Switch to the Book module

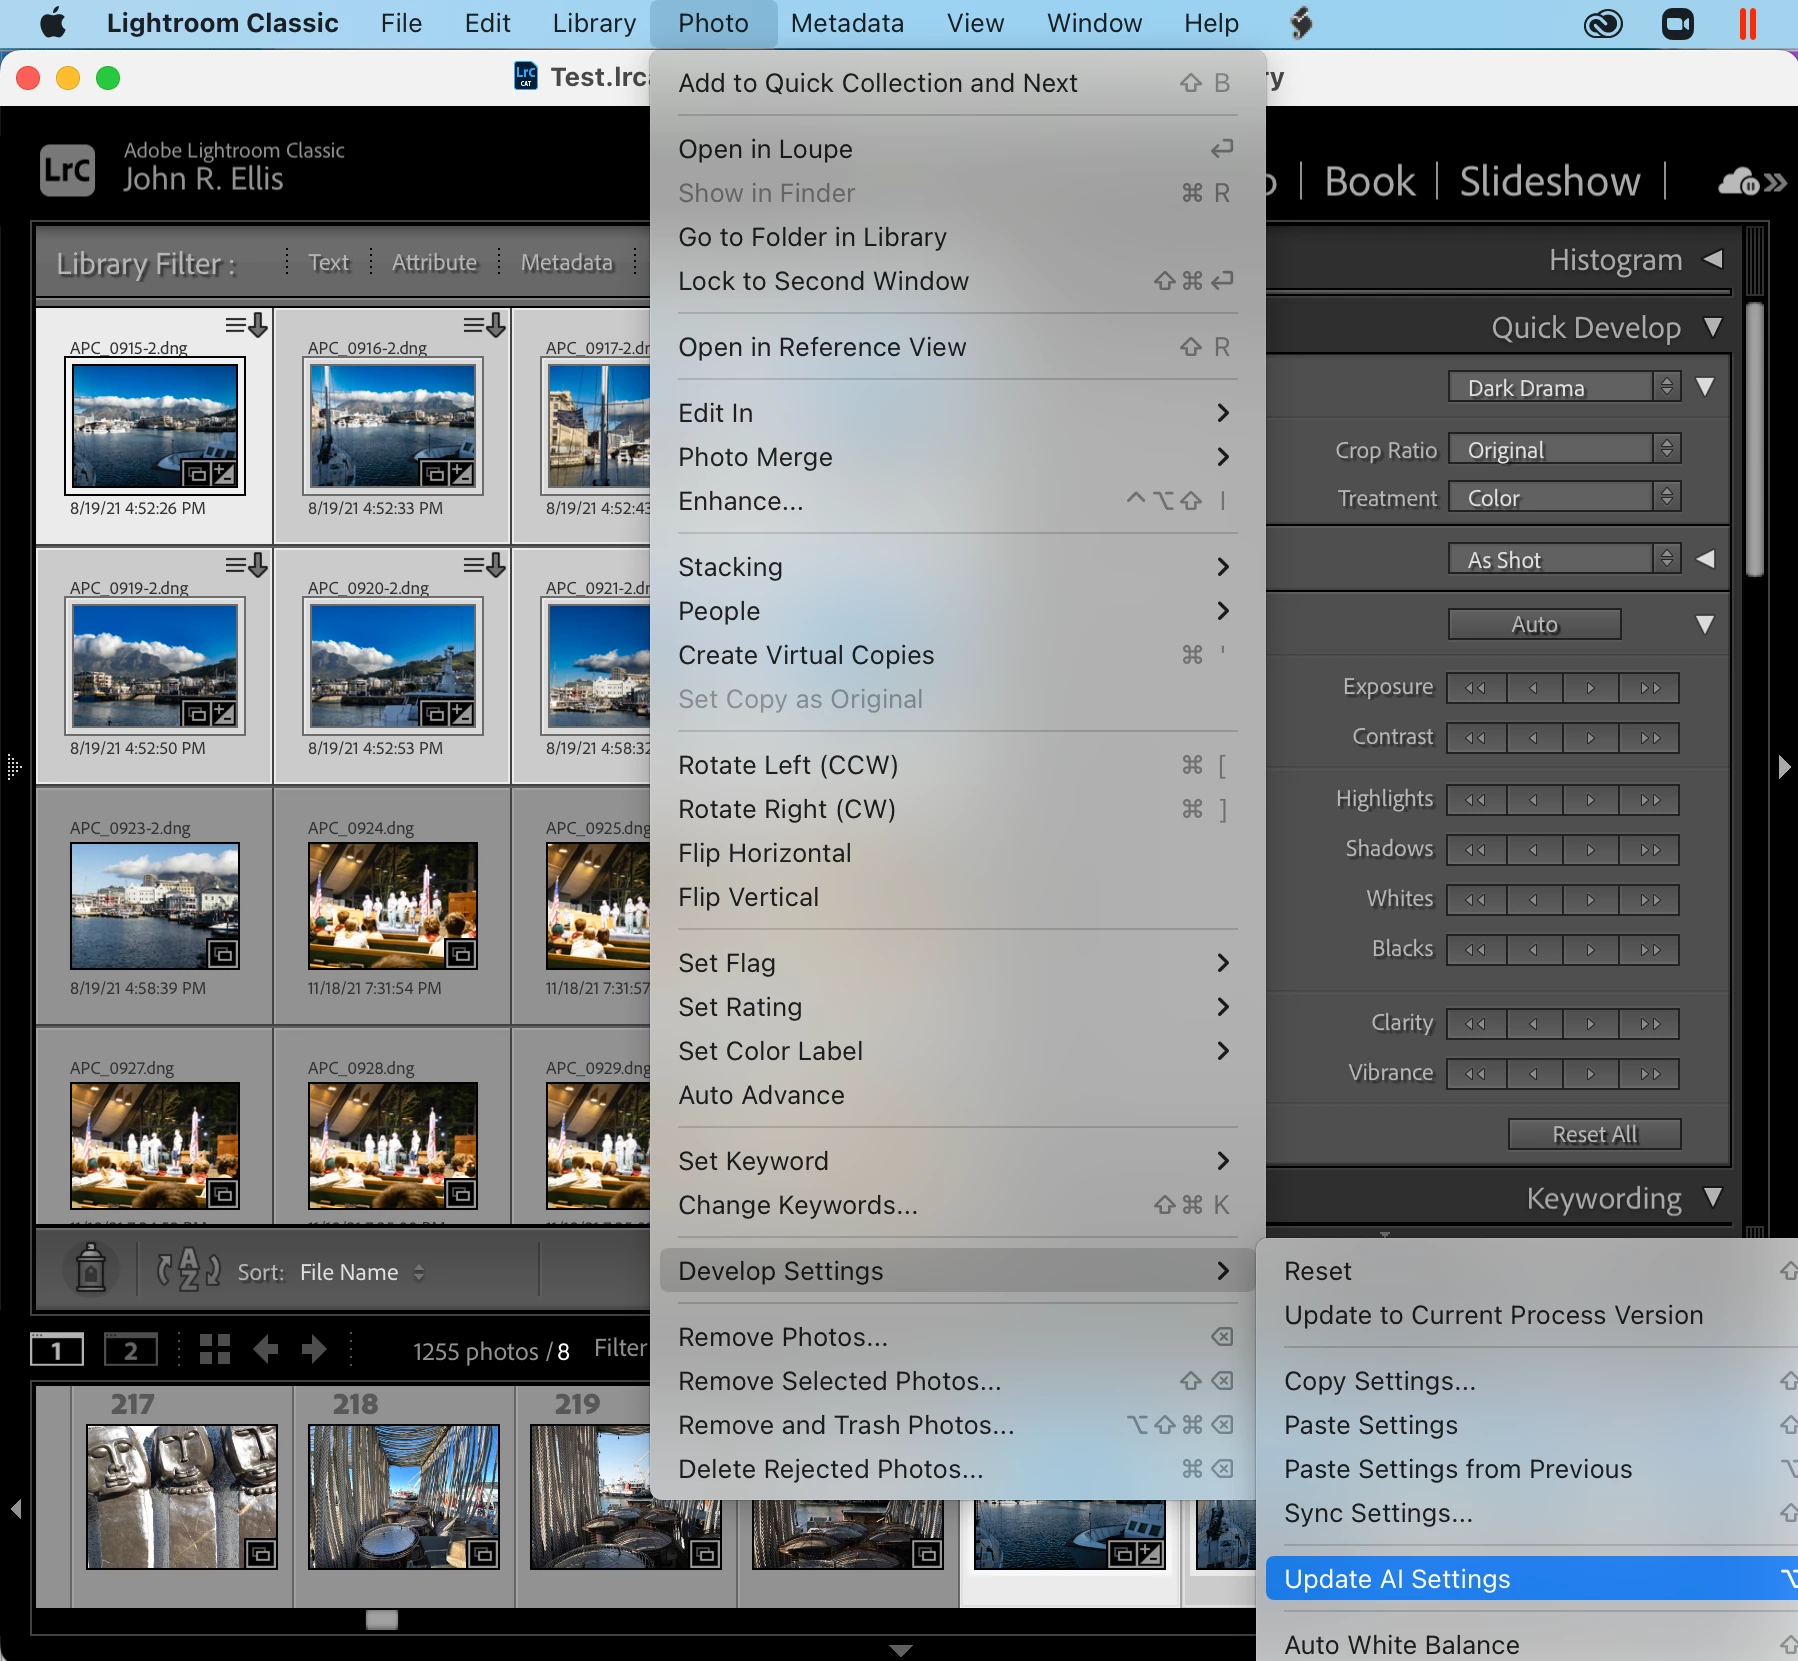1369,181
